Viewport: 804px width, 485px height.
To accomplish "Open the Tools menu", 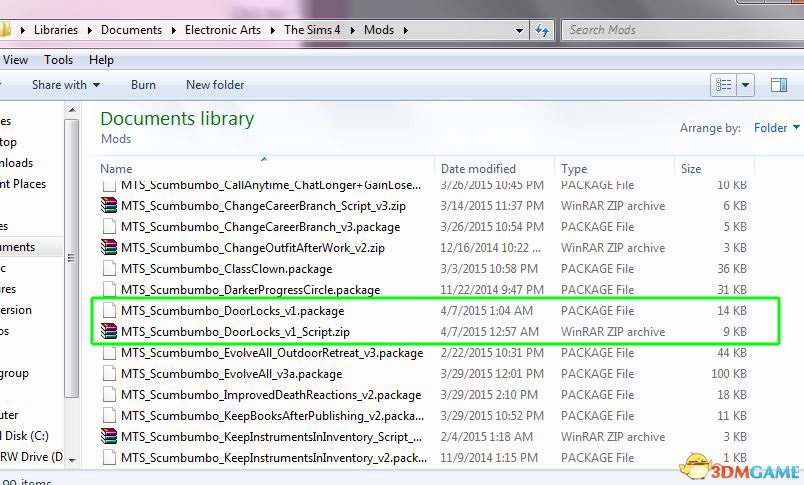I will [x=58, y=60].
